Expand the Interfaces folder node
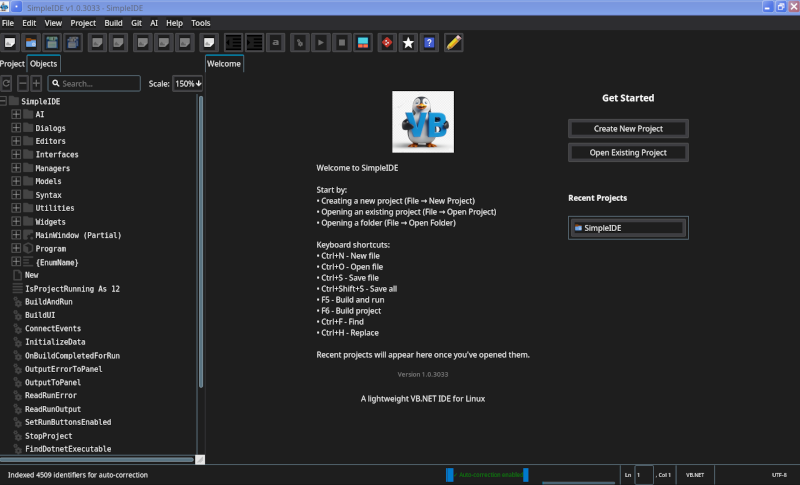Screen dimensions: 800x485 [16, 154]
